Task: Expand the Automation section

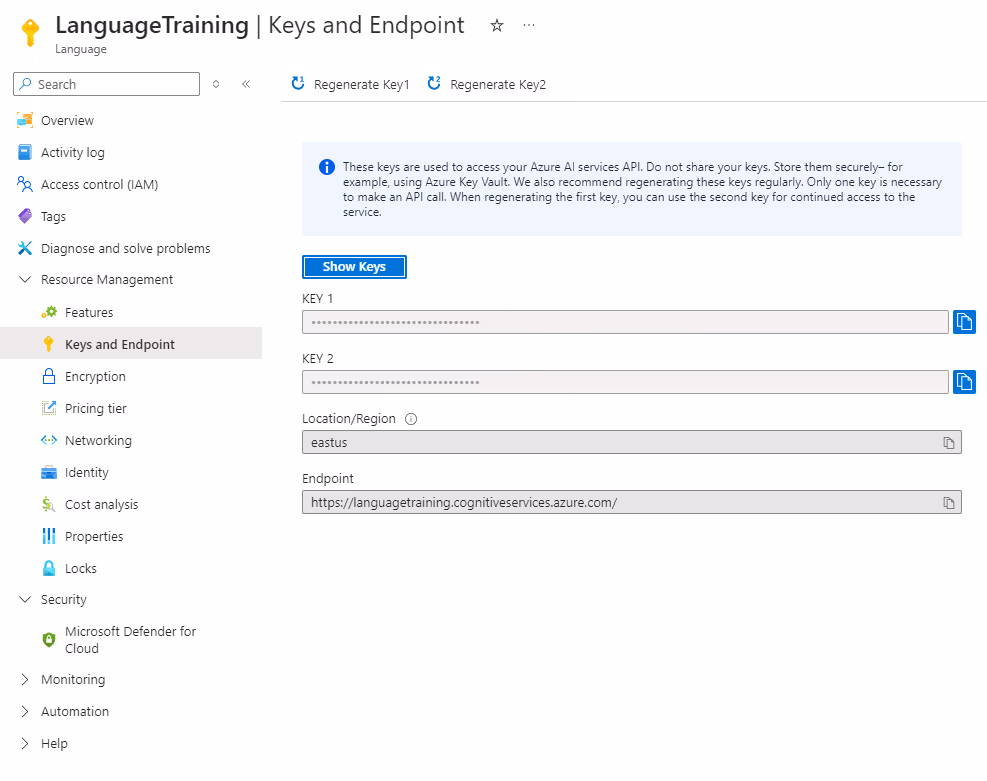Action: coord(25,712)
